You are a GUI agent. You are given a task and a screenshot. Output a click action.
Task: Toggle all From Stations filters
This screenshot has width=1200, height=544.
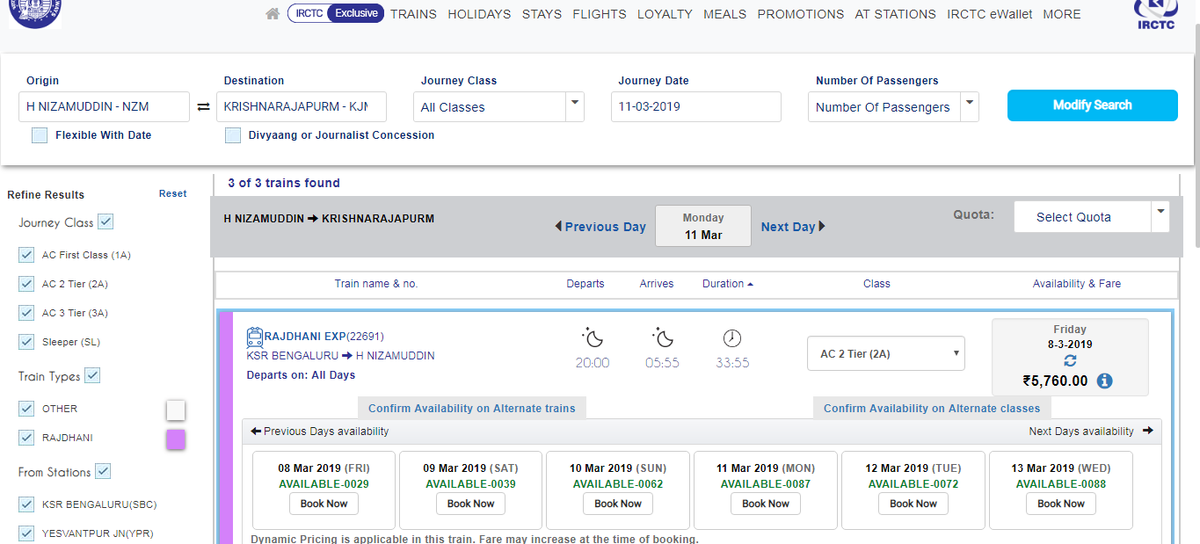pyautogui.click(x=103, y=471)
